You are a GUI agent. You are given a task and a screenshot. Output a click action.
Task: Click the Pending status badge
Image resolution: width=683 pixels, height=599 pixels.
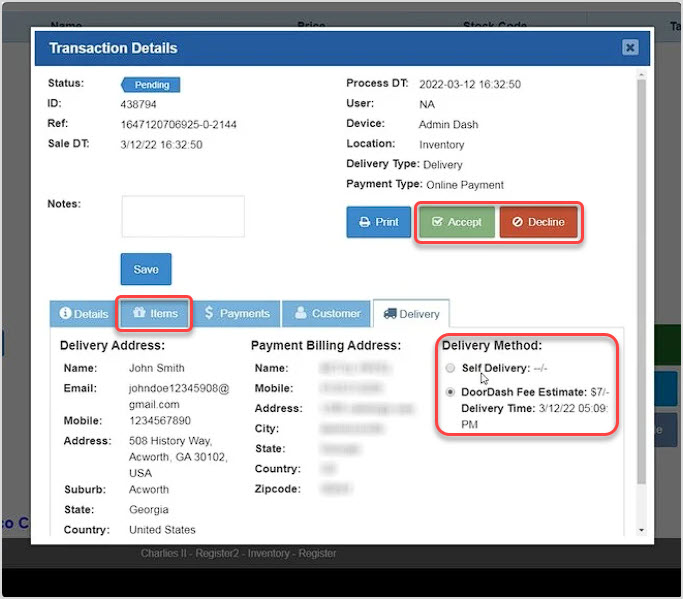pyautogui.click(x=151, y=85)
